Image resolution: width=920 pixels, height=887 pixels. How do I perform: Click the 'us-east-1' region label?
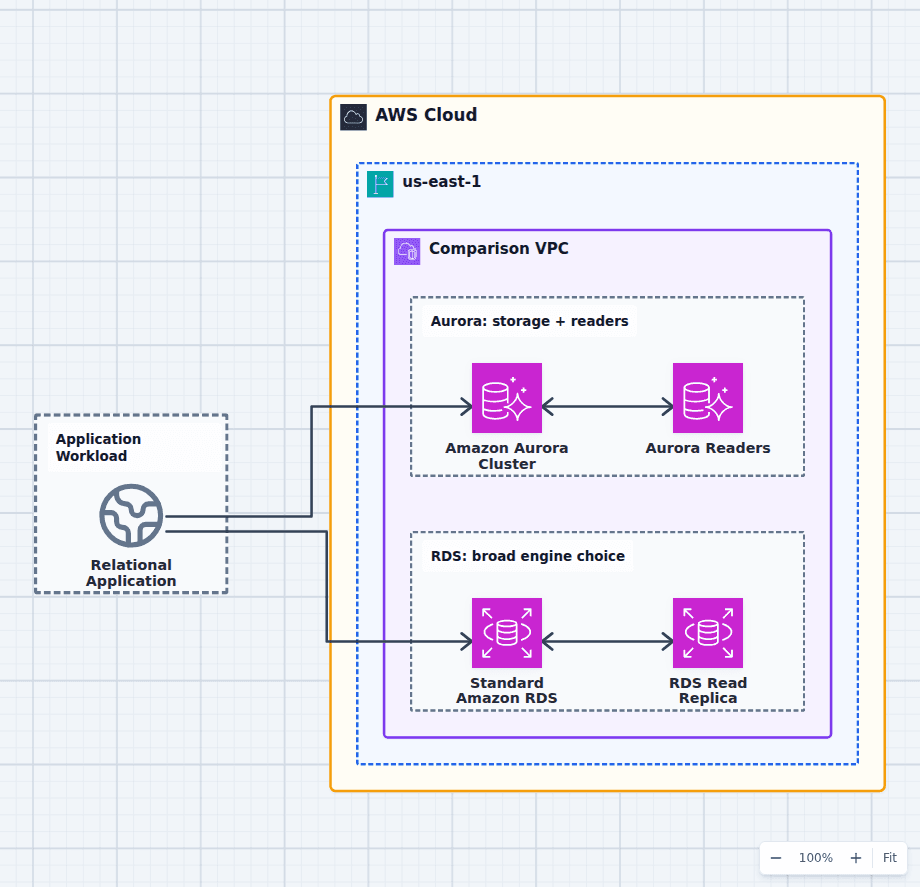point(441,182)
